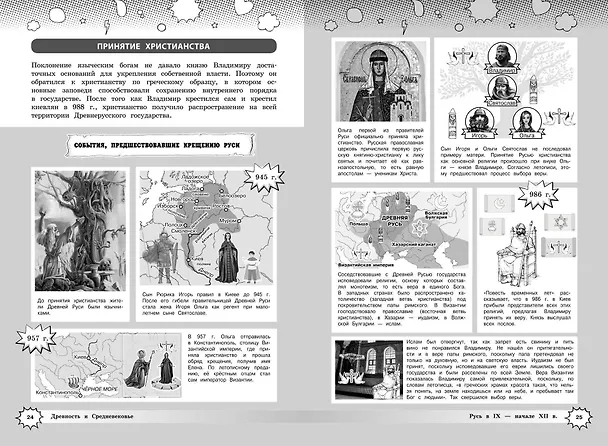Open the Киев to Константинополь route map

point(79,365)
